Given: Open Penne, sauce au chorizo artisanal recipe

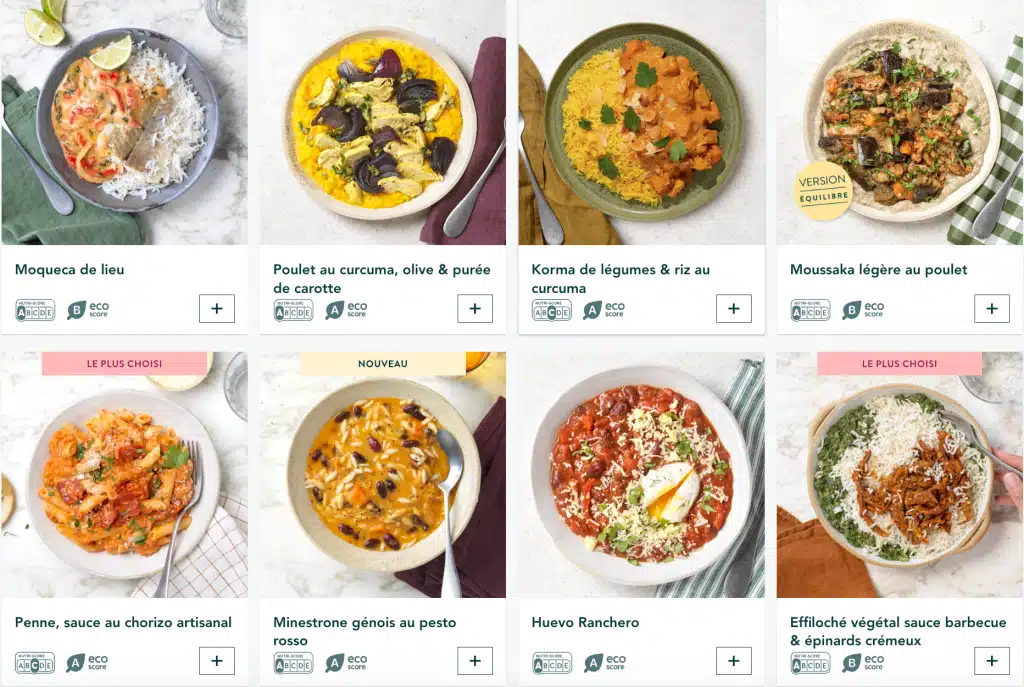Looking at the screenshot, I should point(122,621).
